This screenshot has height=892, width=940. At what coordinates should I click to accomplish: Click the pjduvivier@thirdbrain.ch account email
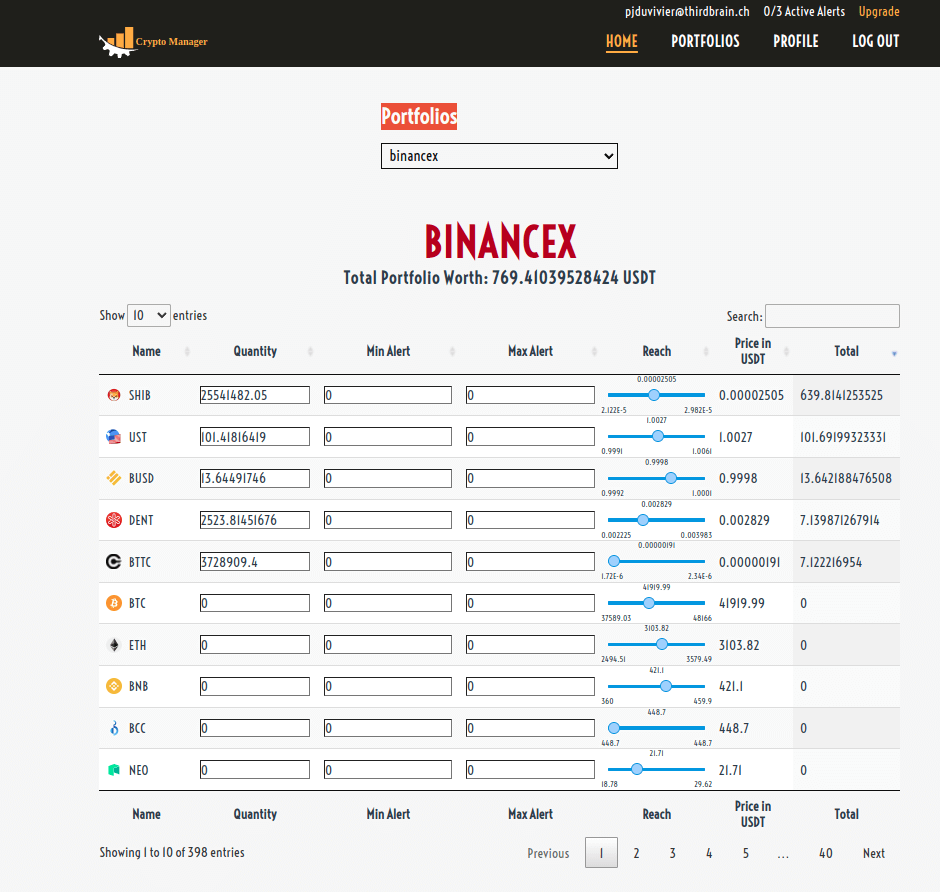click(687, 11)
